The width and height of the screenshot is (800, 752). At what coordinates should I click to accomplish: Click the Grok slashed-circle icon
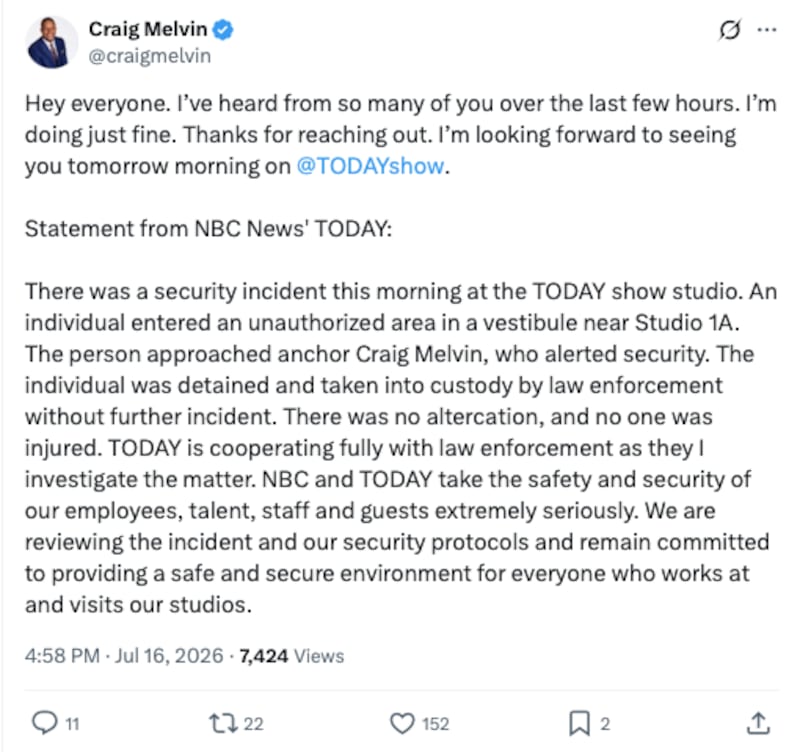pos(730,30)
